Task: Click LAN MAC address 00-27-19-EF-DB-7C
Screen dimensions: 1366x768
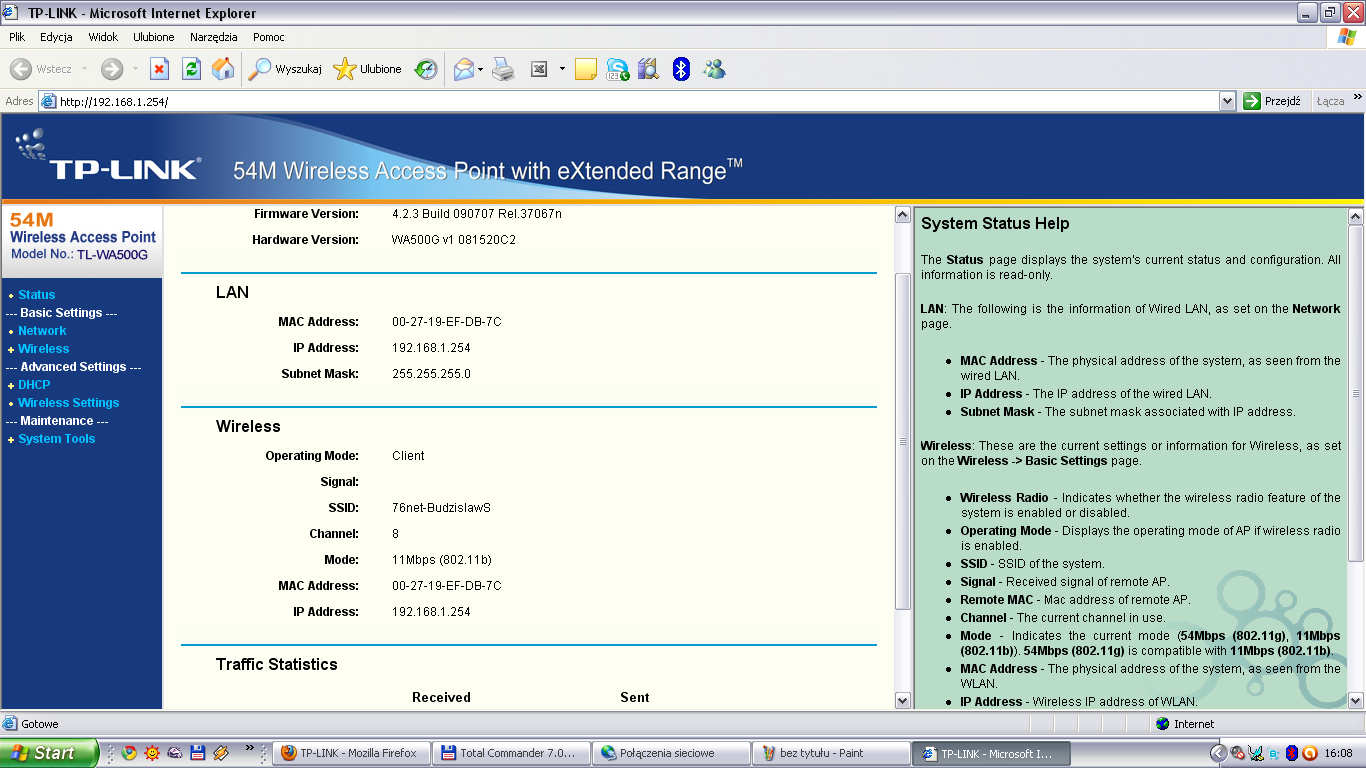Action: tap(446, 322)
